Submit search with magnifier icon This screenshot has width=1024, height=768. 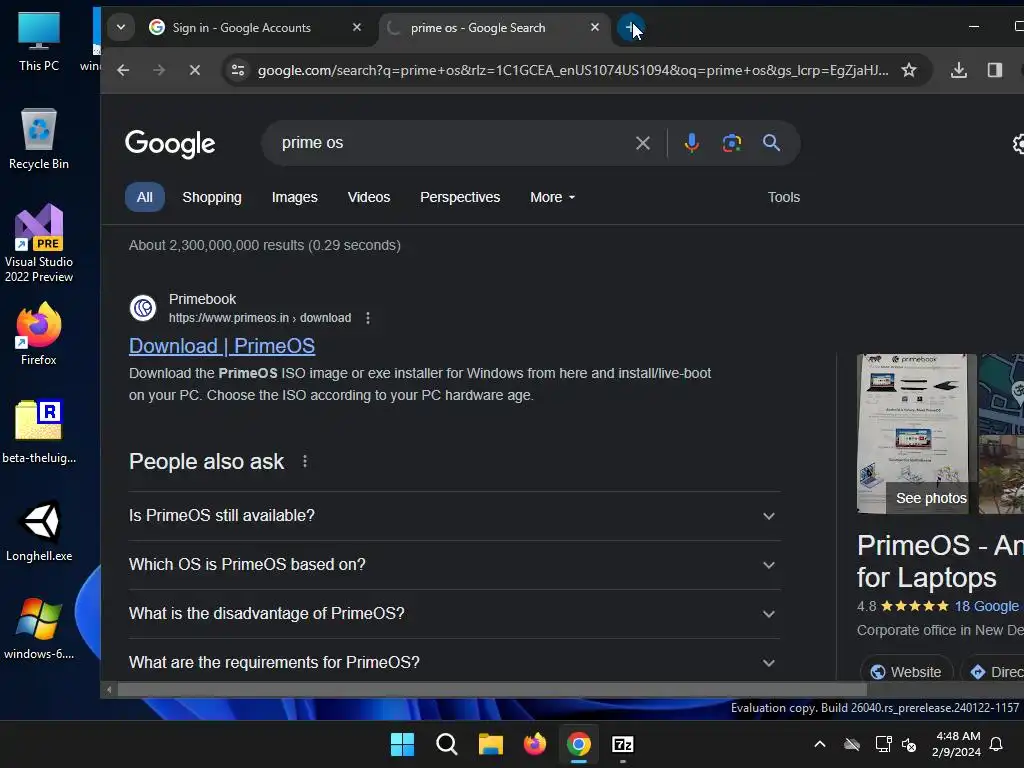click(x=771, y=143)
